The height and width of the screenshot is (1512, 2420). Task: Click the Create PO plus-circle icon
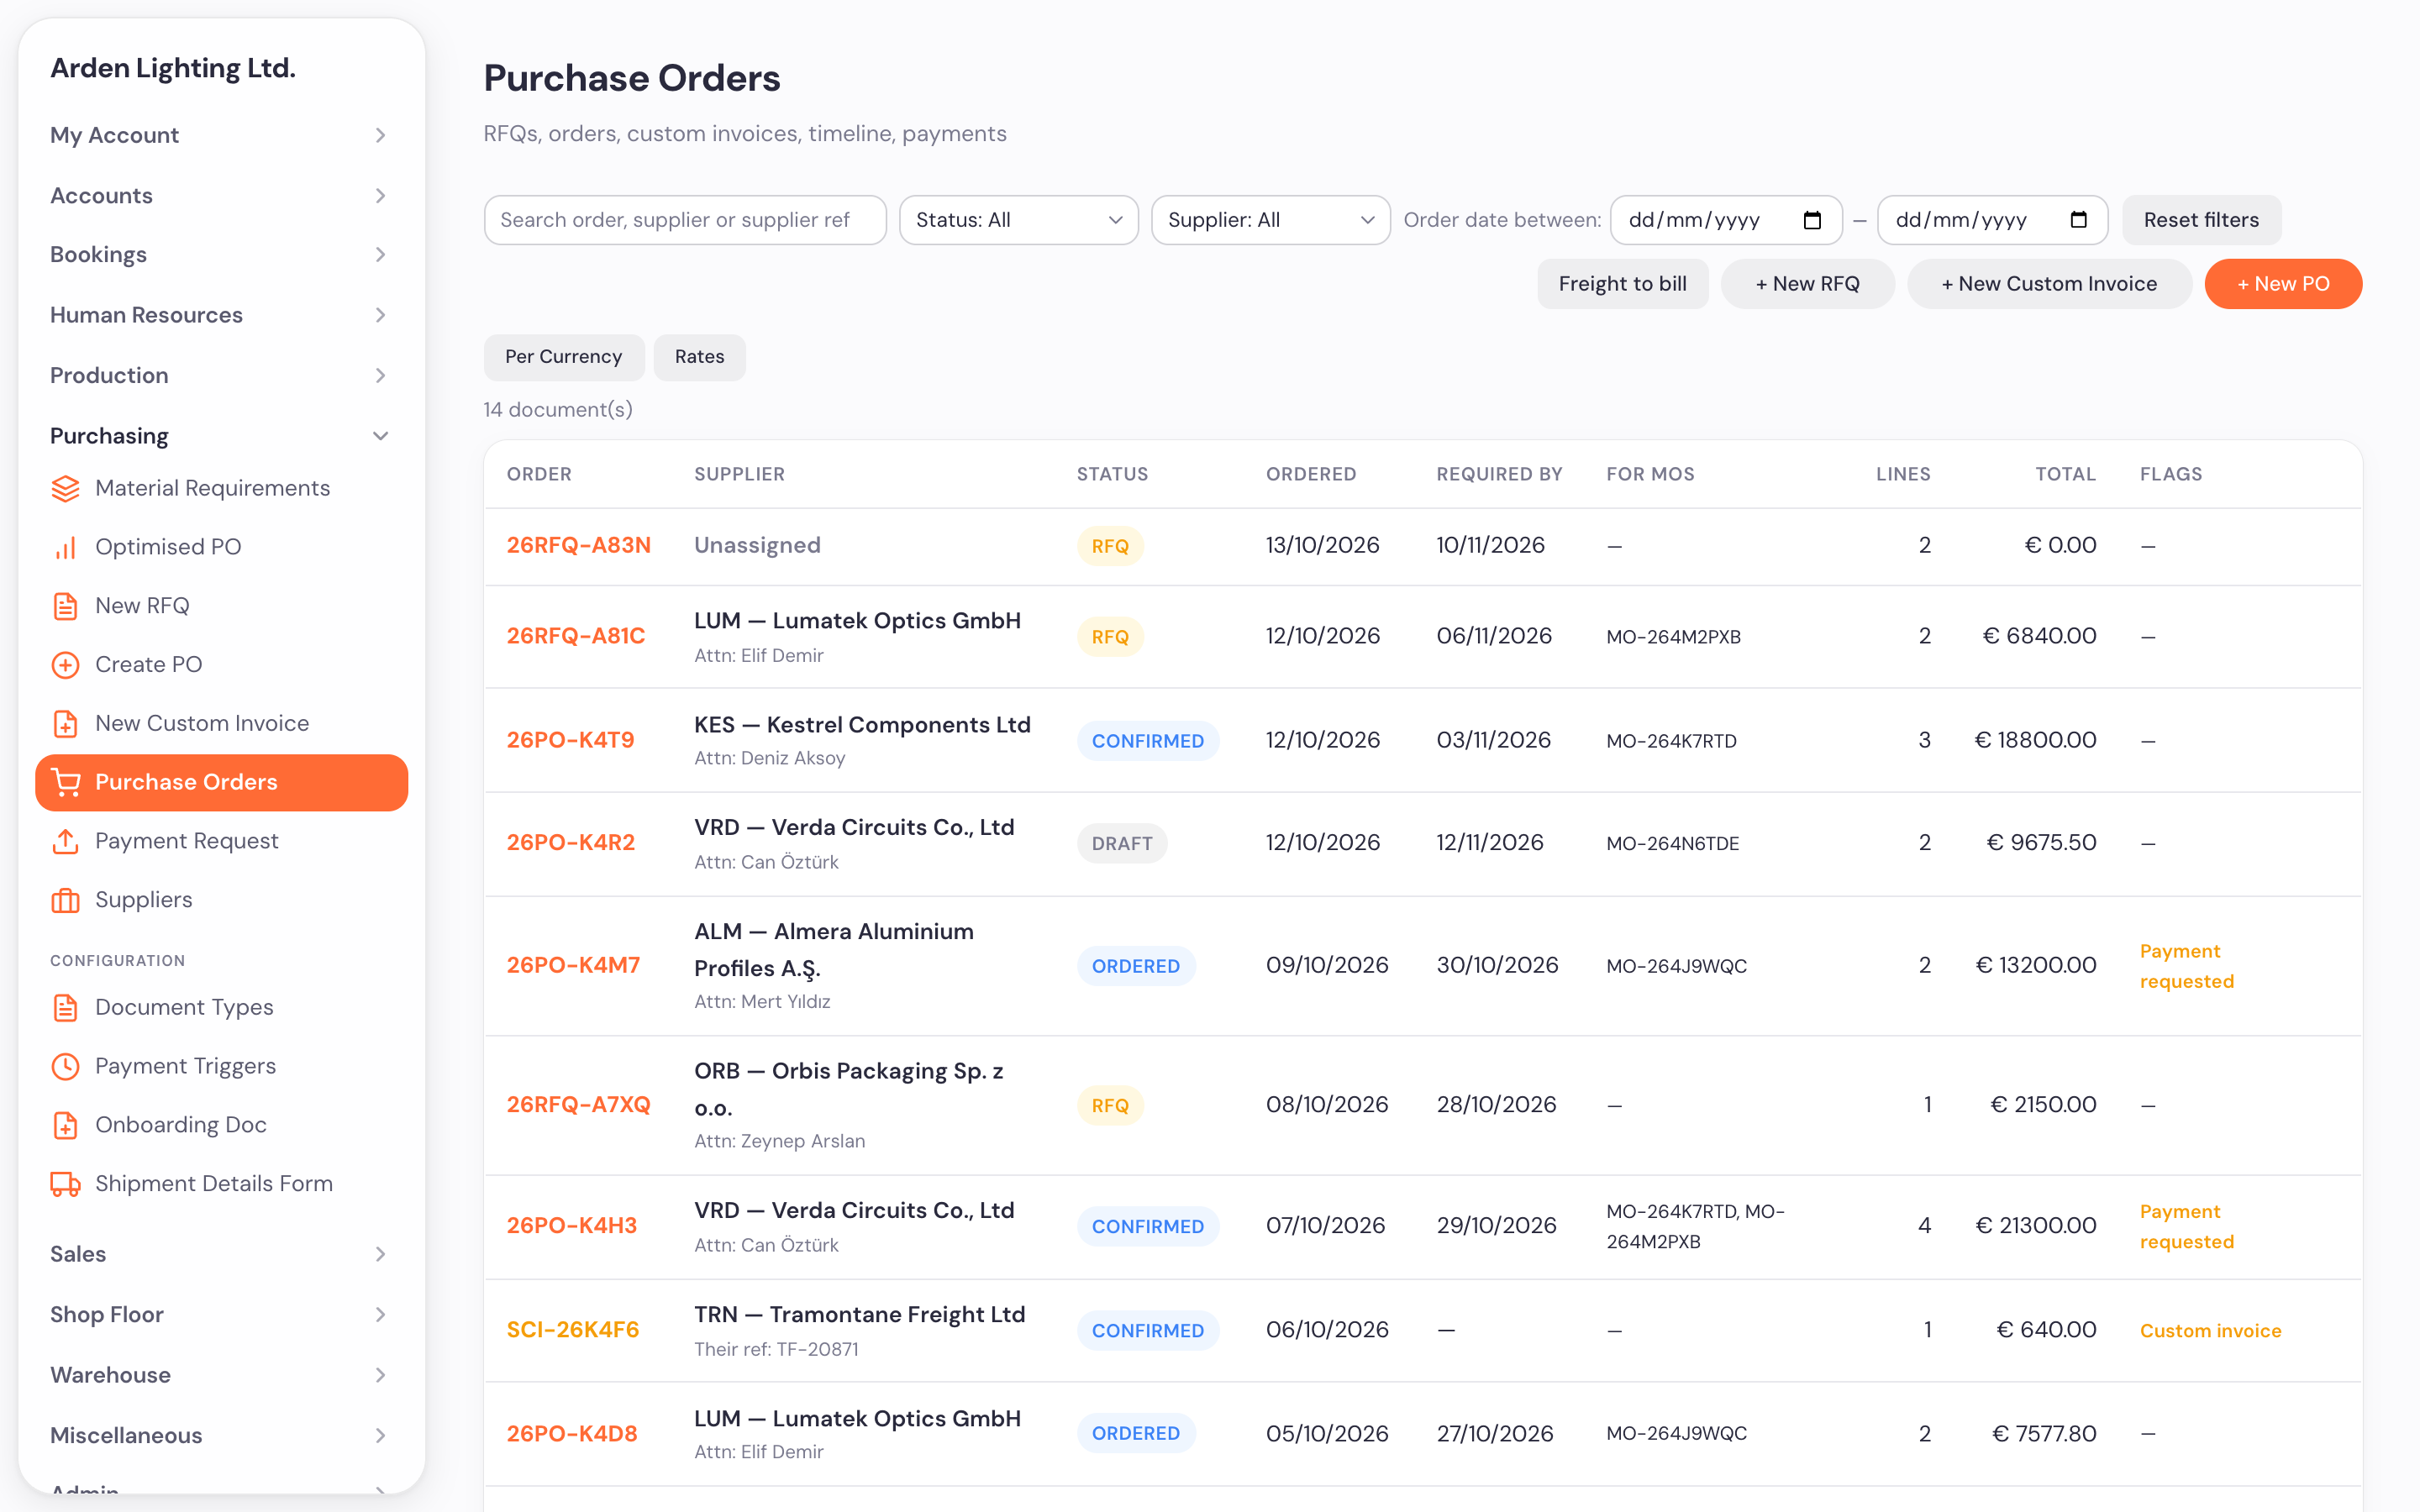click(65, 665)
